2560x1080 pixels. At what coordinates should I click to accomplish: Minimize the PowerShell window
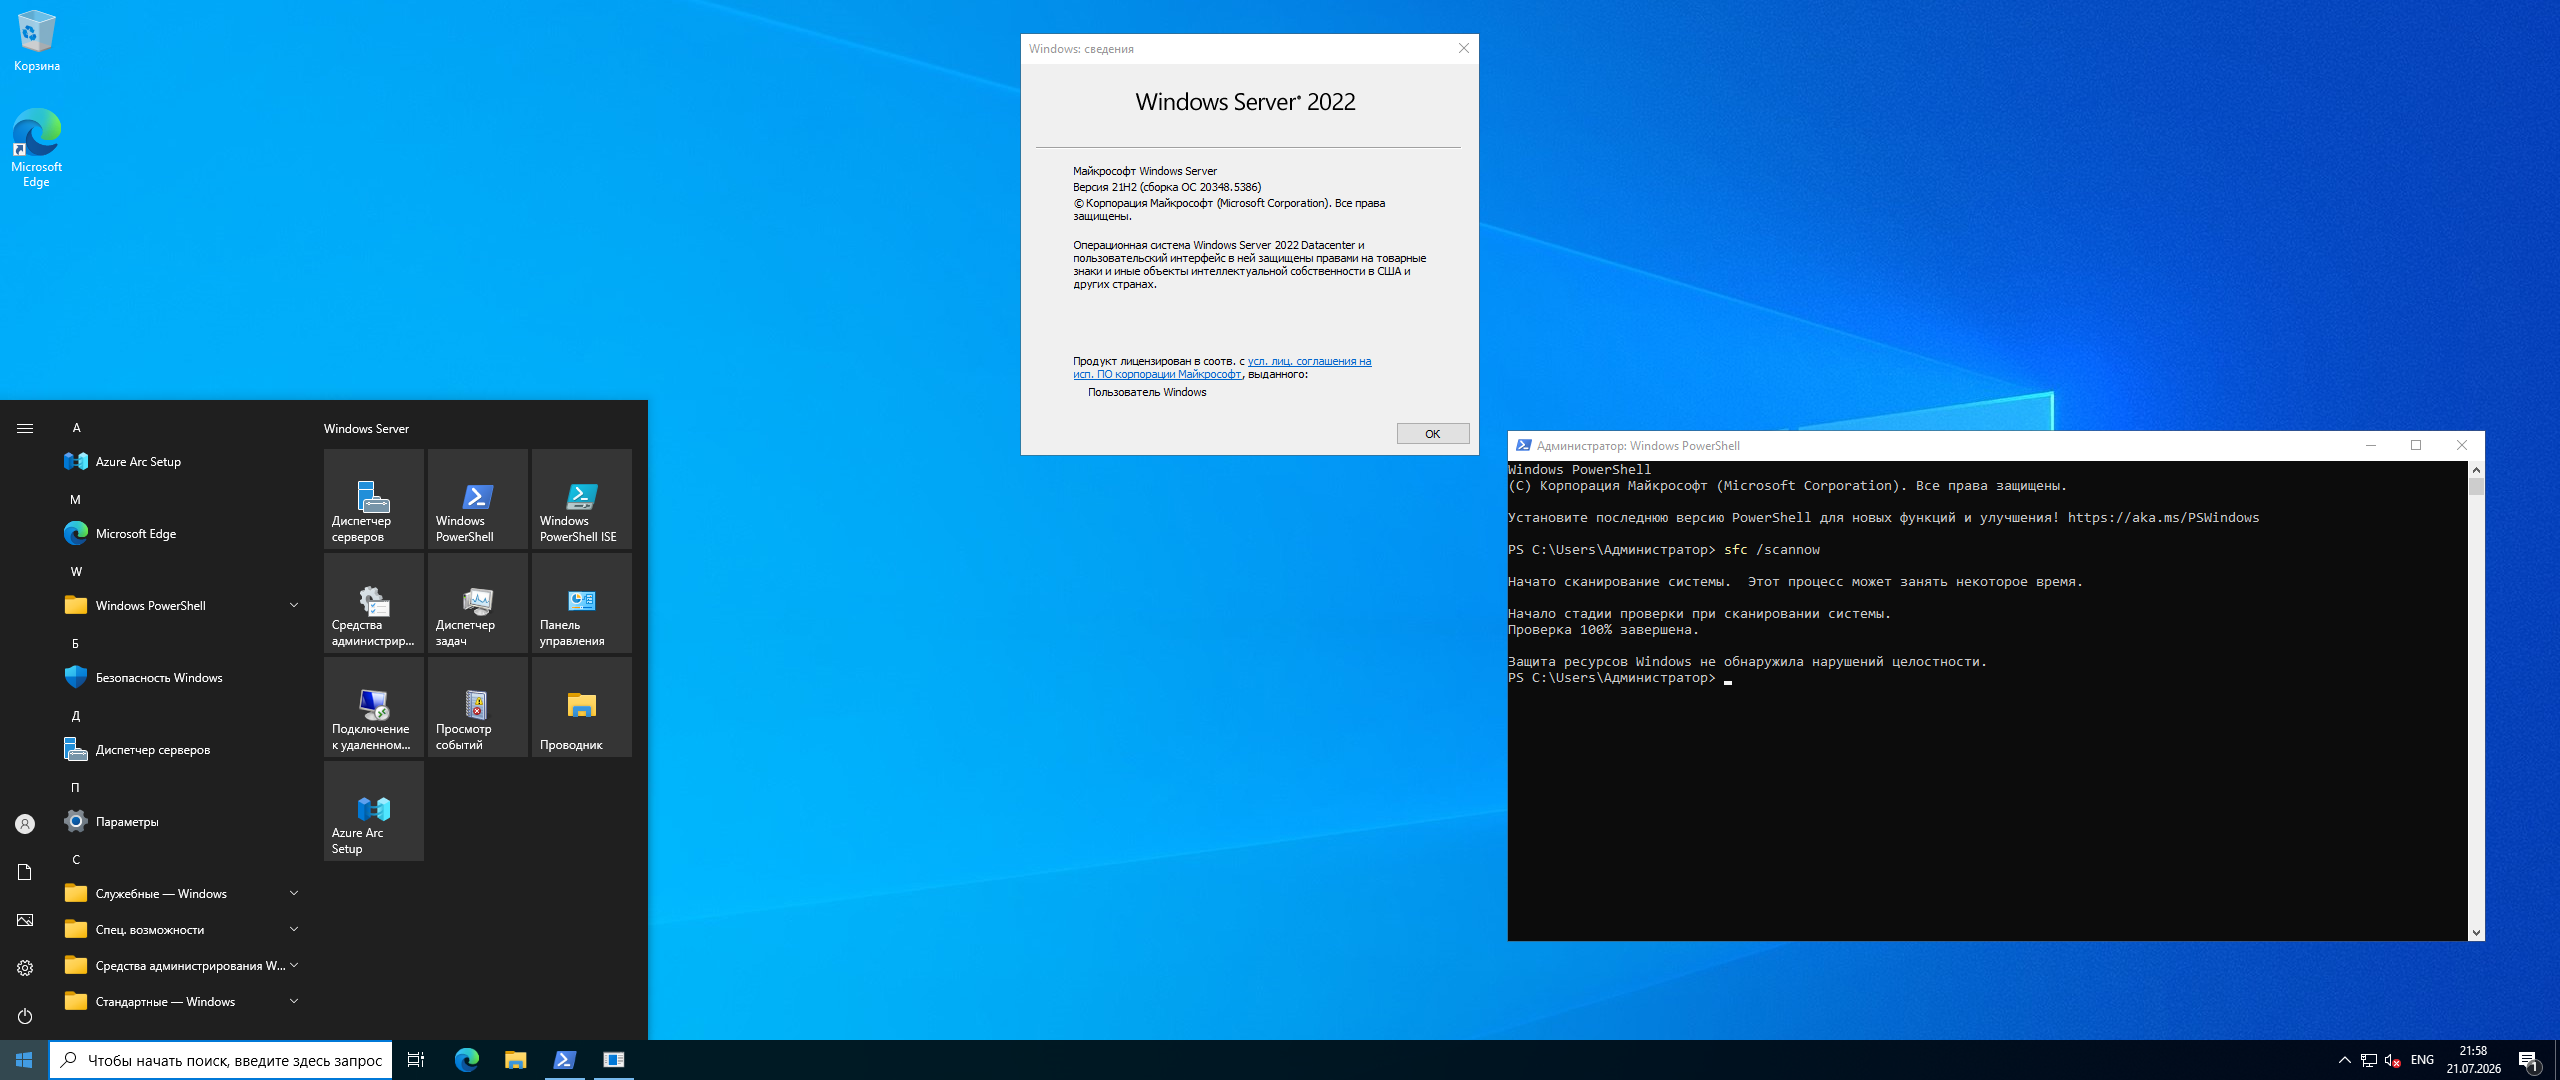2370,446
